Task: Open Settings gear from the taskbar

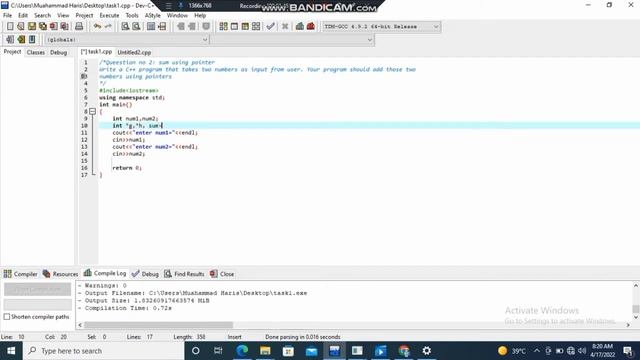Action: point(427,351)
